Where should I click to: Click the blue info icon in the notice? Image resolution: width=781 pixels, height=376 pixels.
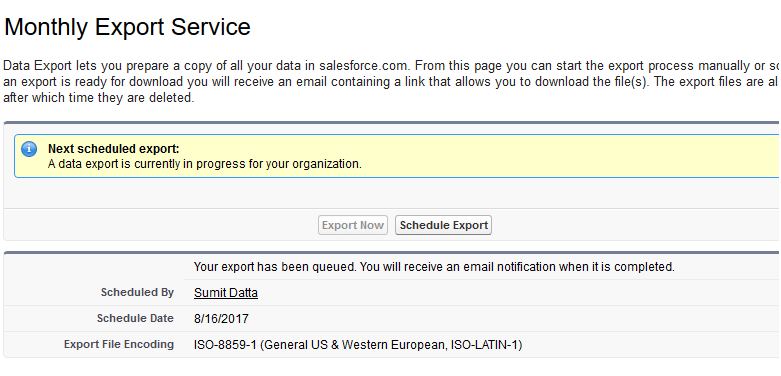(29, 148)
